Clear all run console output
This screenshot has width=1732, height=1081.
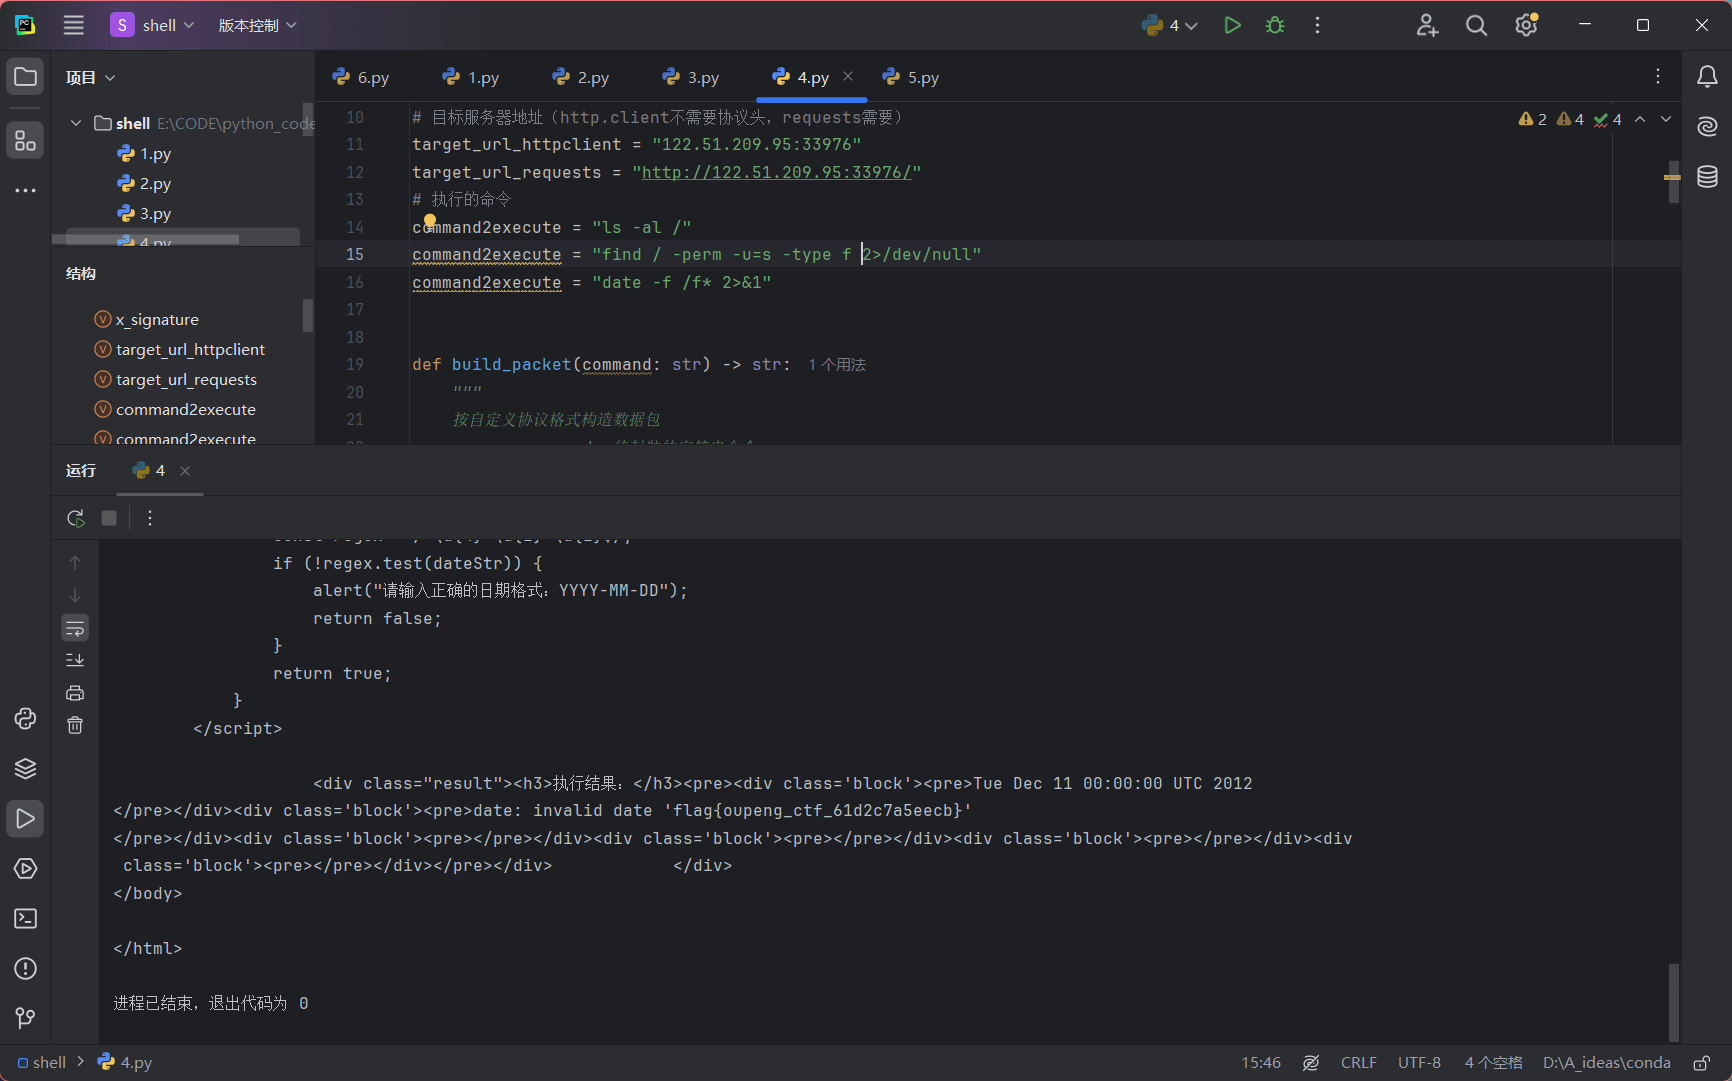pos(75,725)
